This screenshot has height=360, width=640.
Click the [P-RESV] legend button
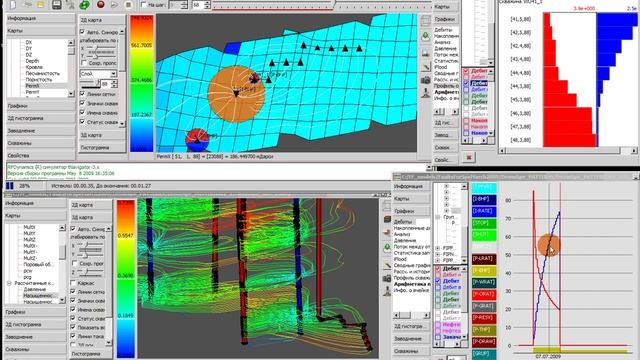pos(484,318)
